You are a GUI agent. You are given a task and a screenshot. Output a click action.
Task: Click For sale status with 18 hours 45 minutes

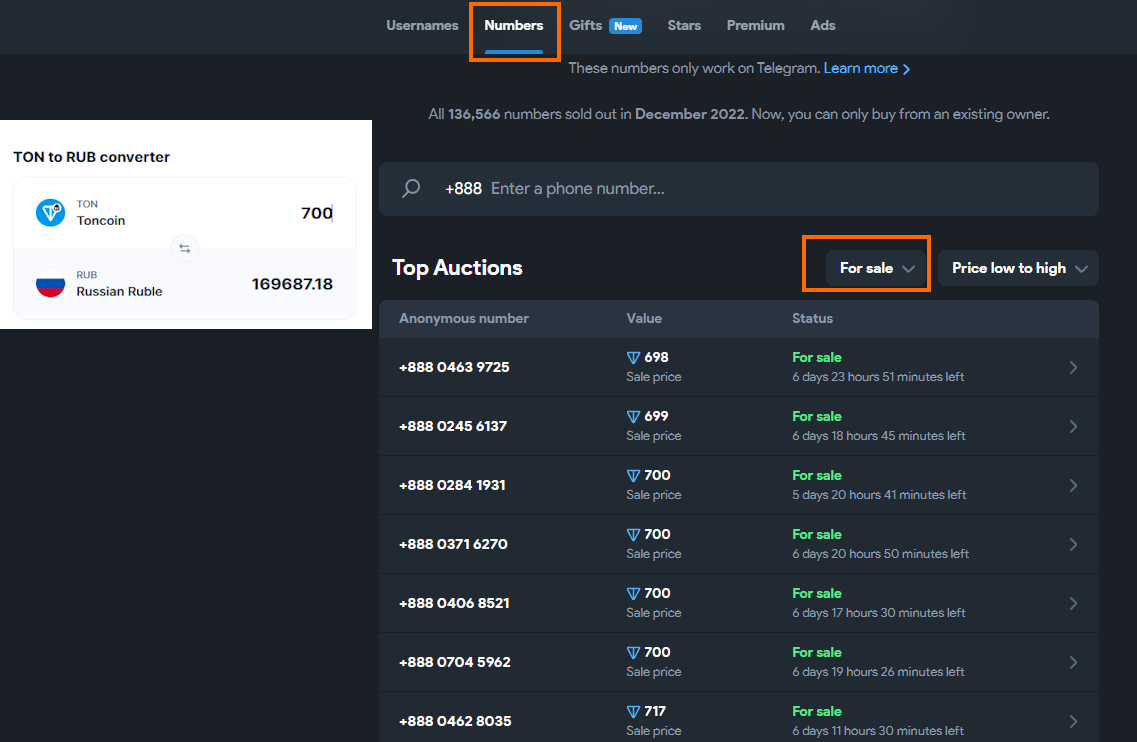879,426
